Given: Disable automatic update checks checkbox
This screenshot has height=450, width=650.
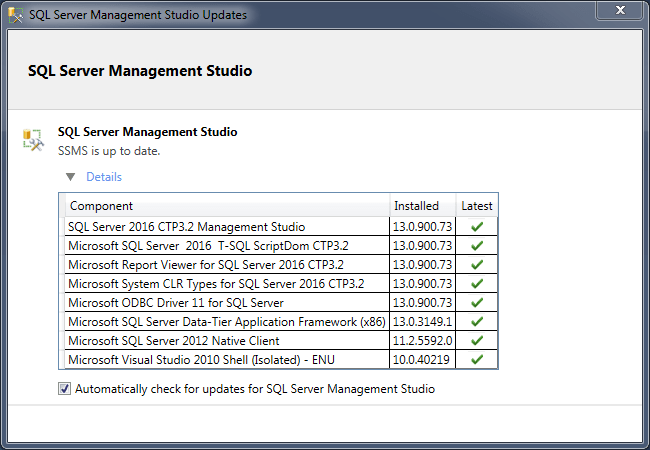Looking at the screenshot, I should pos(65,389).
